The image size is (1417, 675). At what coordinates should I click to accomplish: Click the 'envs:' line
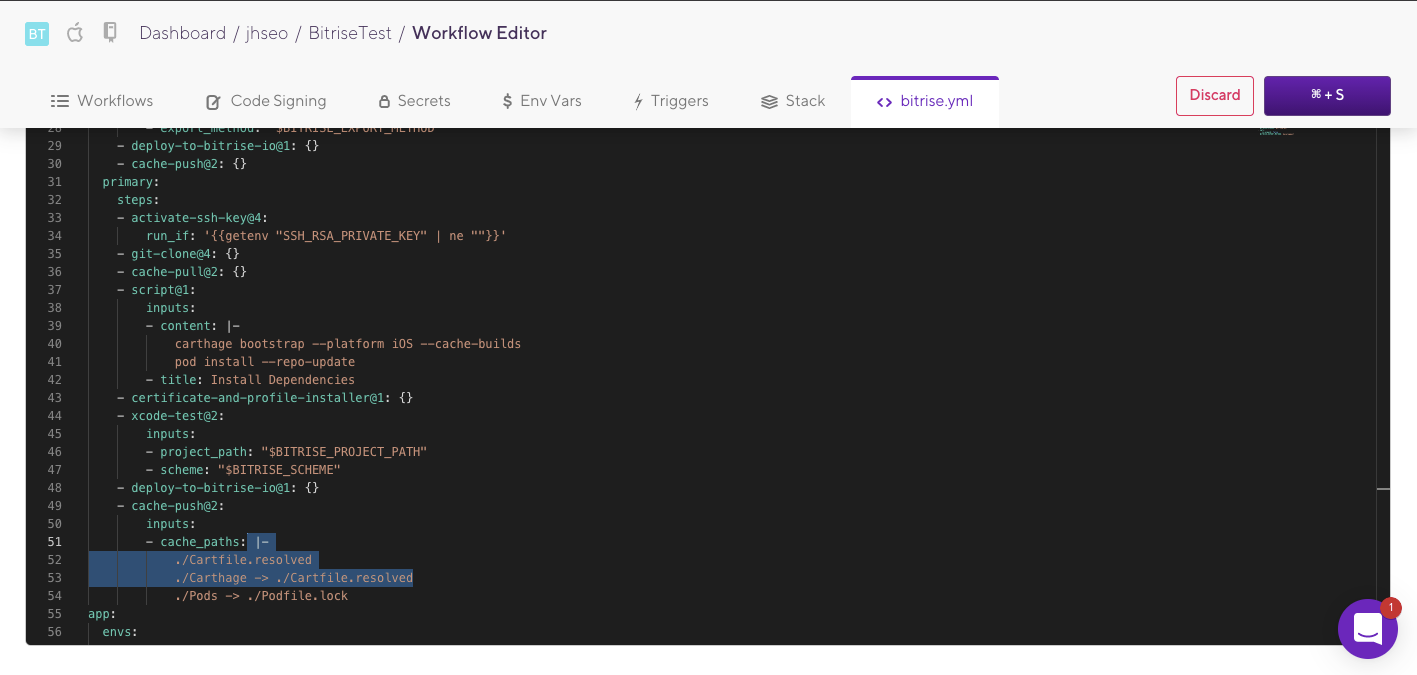click(x=120, y=632)
